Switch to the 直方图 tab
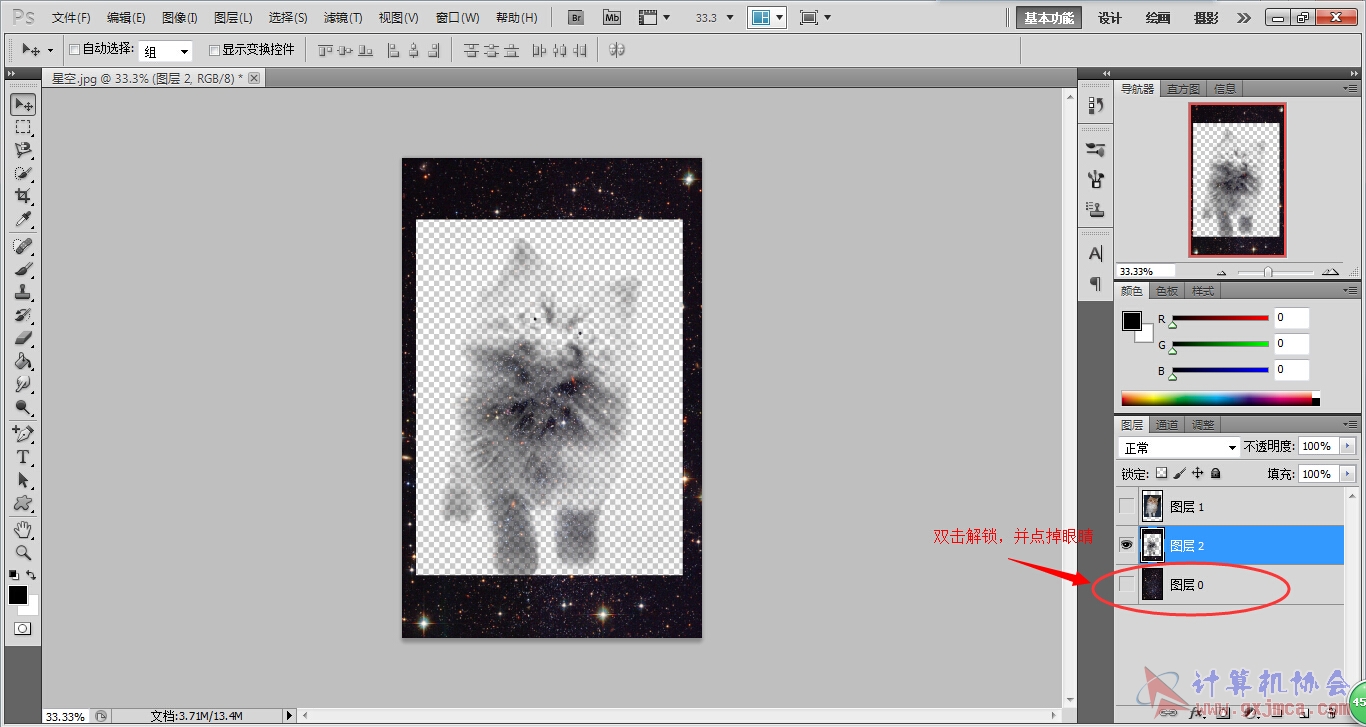Image resolution: width=1366 pixels, height=727 pixels. pos(1184,89)
